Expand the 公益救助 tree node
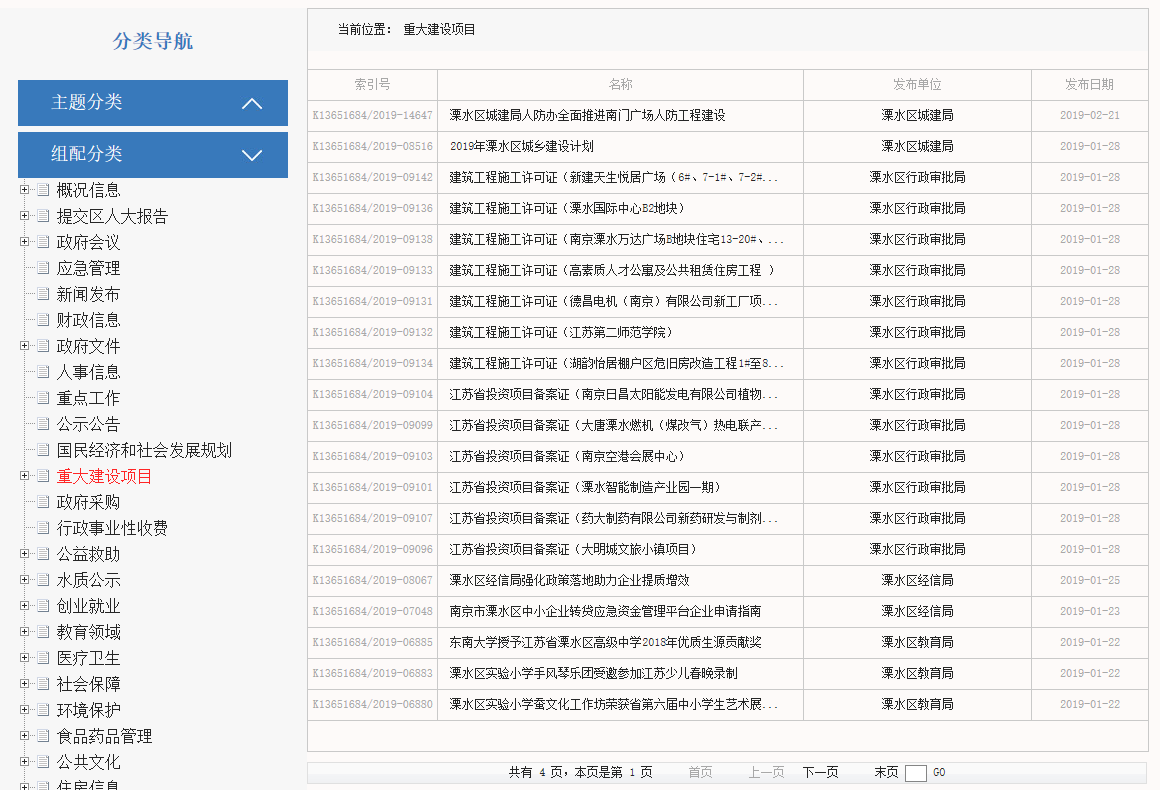Screen dimensions: 1160x790 click(24, 554)
